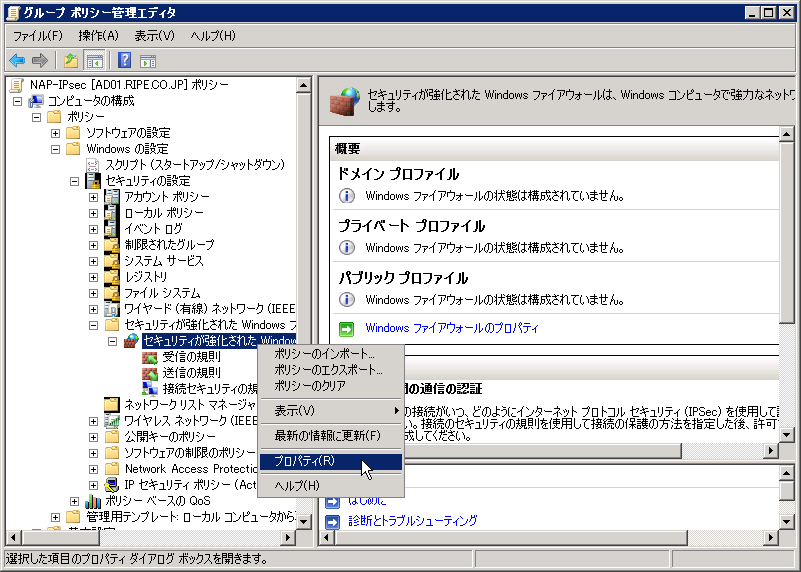801x572 pixels.
Task: Choose ポリシーのエクスポート... from context menu
Action: [331, 369]
